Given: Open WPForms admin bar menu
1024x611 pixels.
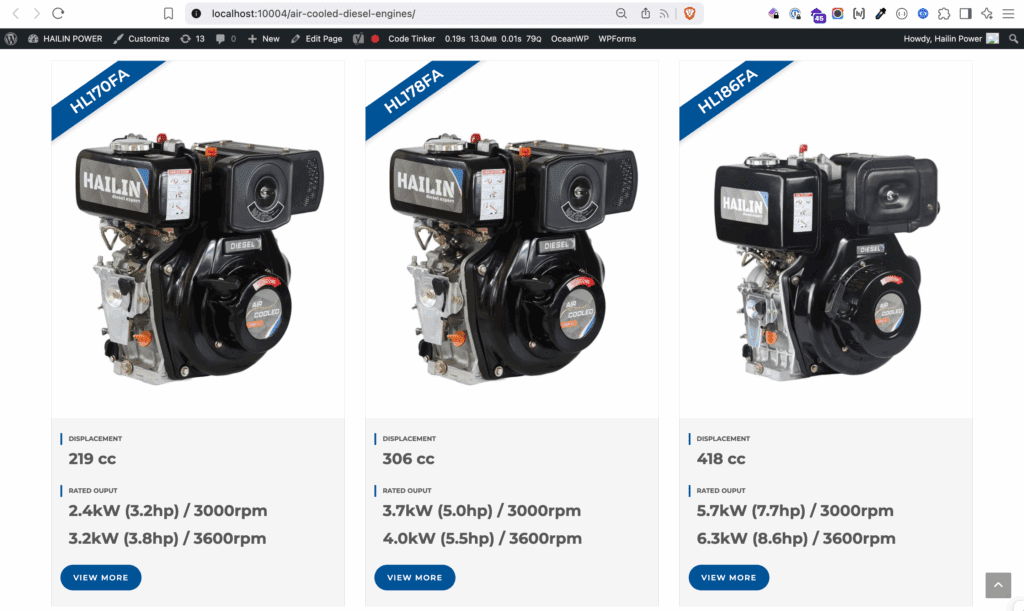Looking at the screenshot, I should coord(617,39).
